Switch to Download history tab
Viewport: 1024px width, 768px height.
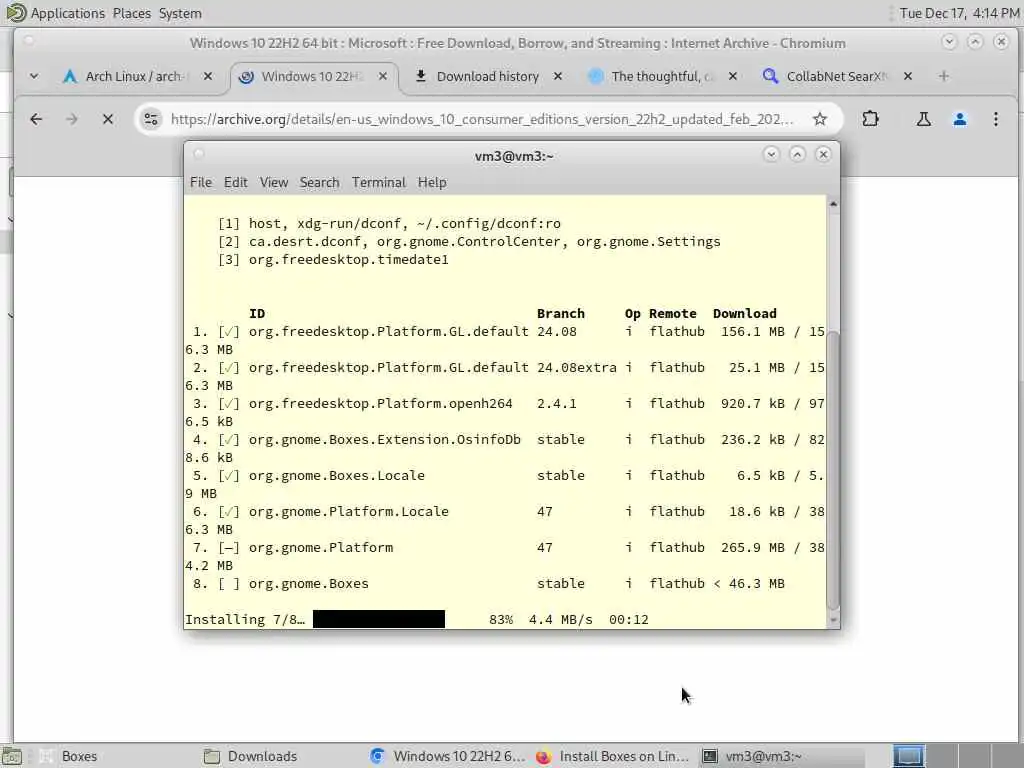pyautogui.click(x=487, y=76)
